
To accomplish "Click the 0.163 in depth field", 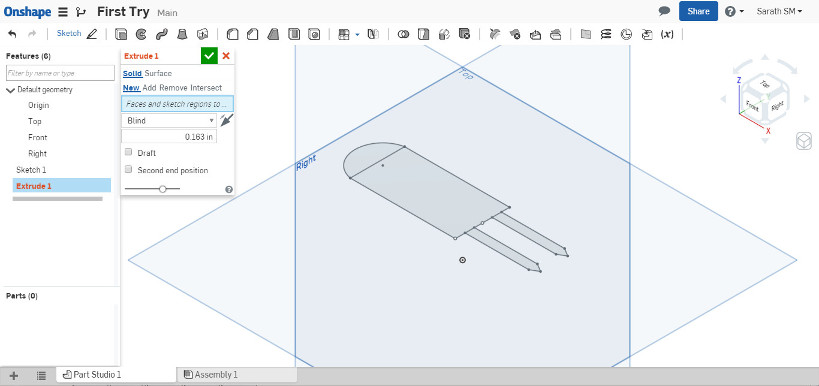I will (x=169, y=137).
